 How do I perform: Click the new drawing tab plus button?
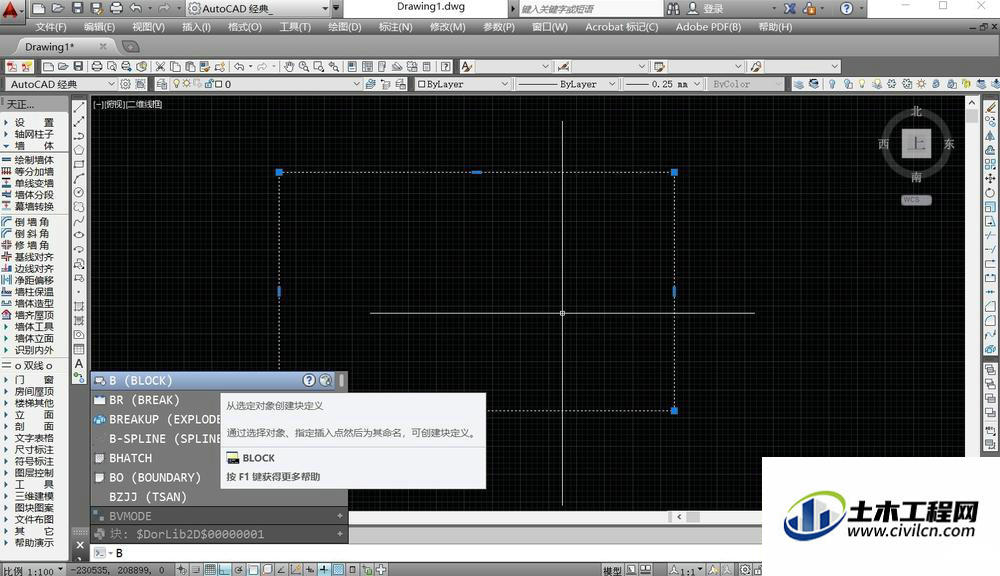[x=130, y=47]
